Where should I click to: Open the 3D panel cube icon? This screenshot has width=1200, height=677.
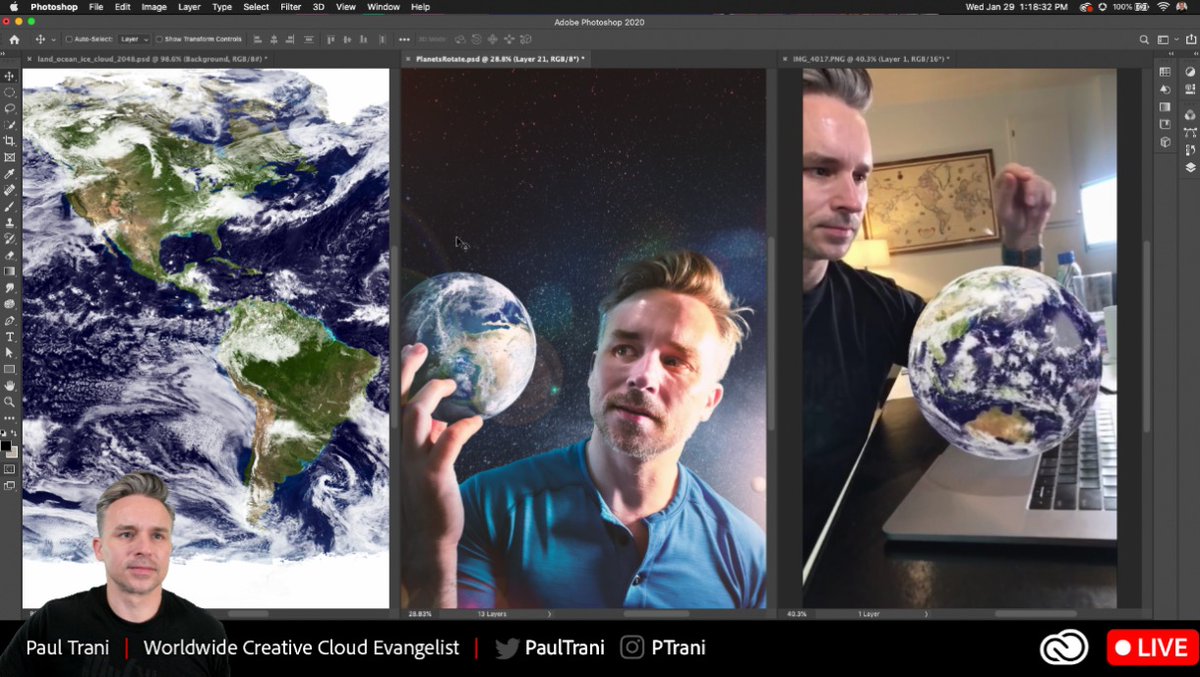pyautogui.click(x=1165, y=142)
